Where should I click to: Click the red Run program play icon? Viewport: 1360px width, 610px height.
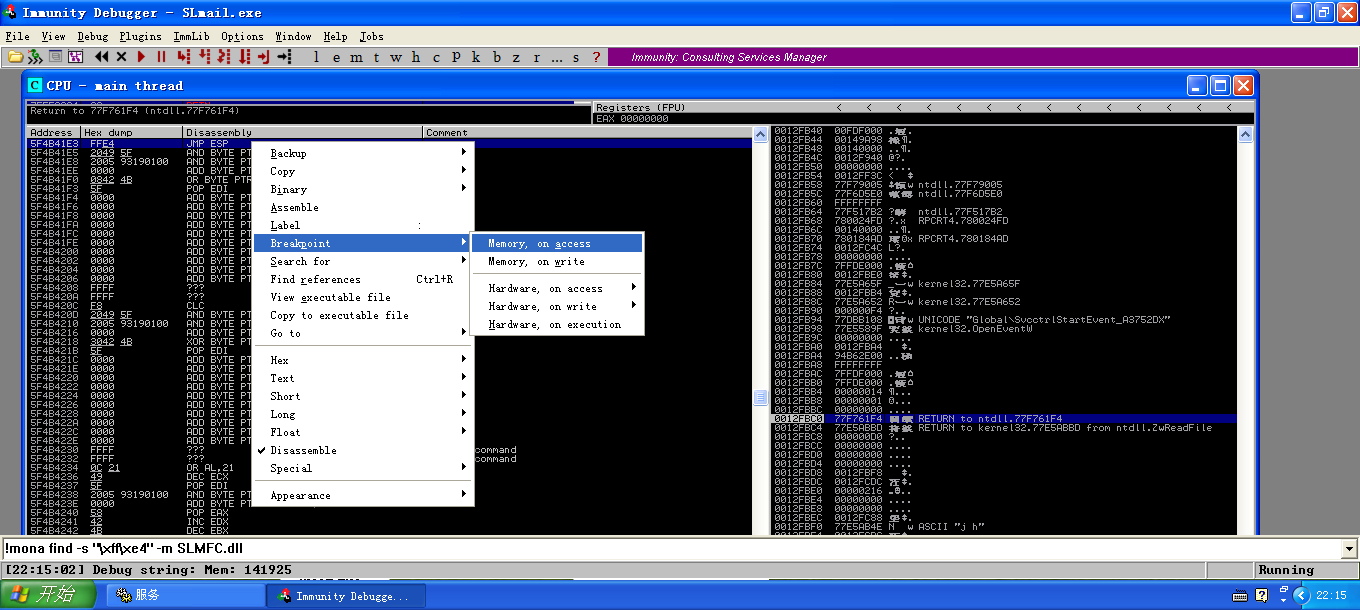pyautogui.click(x=142, y=57)
